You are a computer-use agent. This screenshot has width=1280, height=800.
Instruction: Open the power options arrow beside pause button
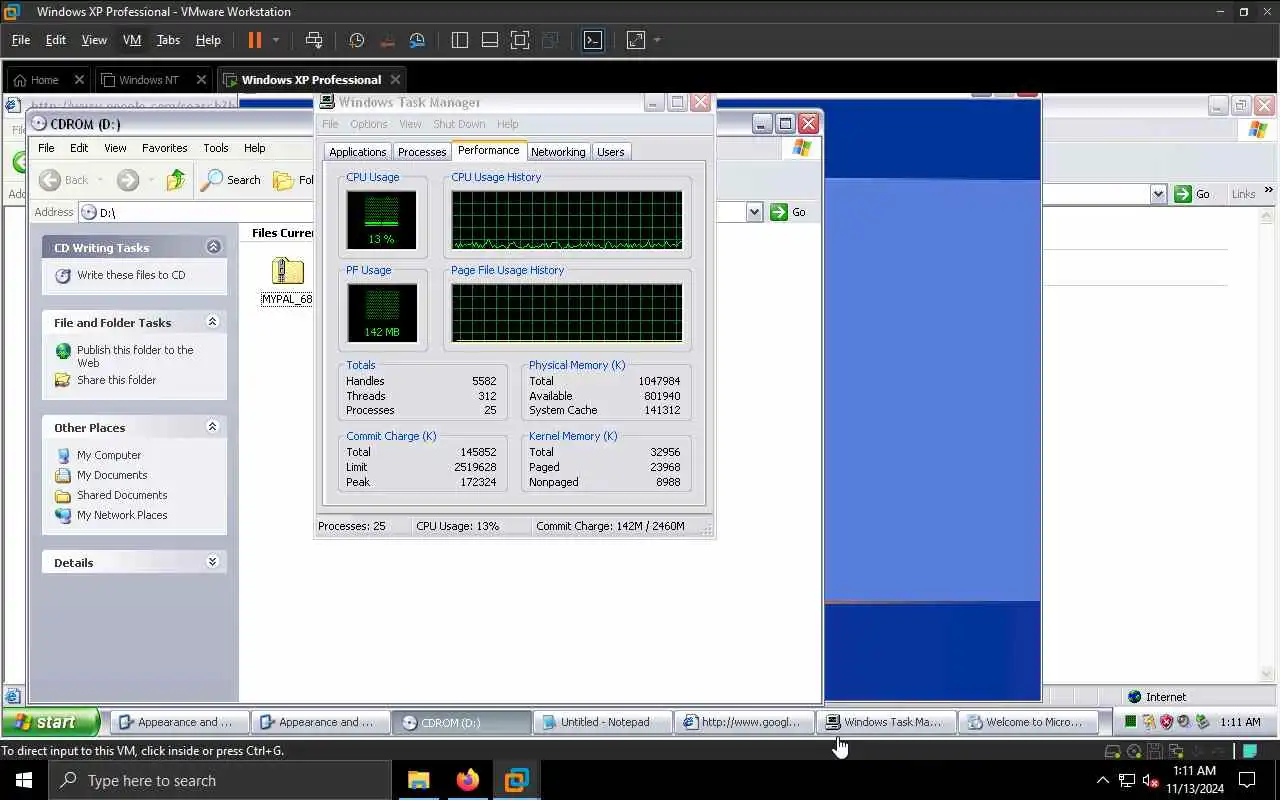tap(276, 40)
